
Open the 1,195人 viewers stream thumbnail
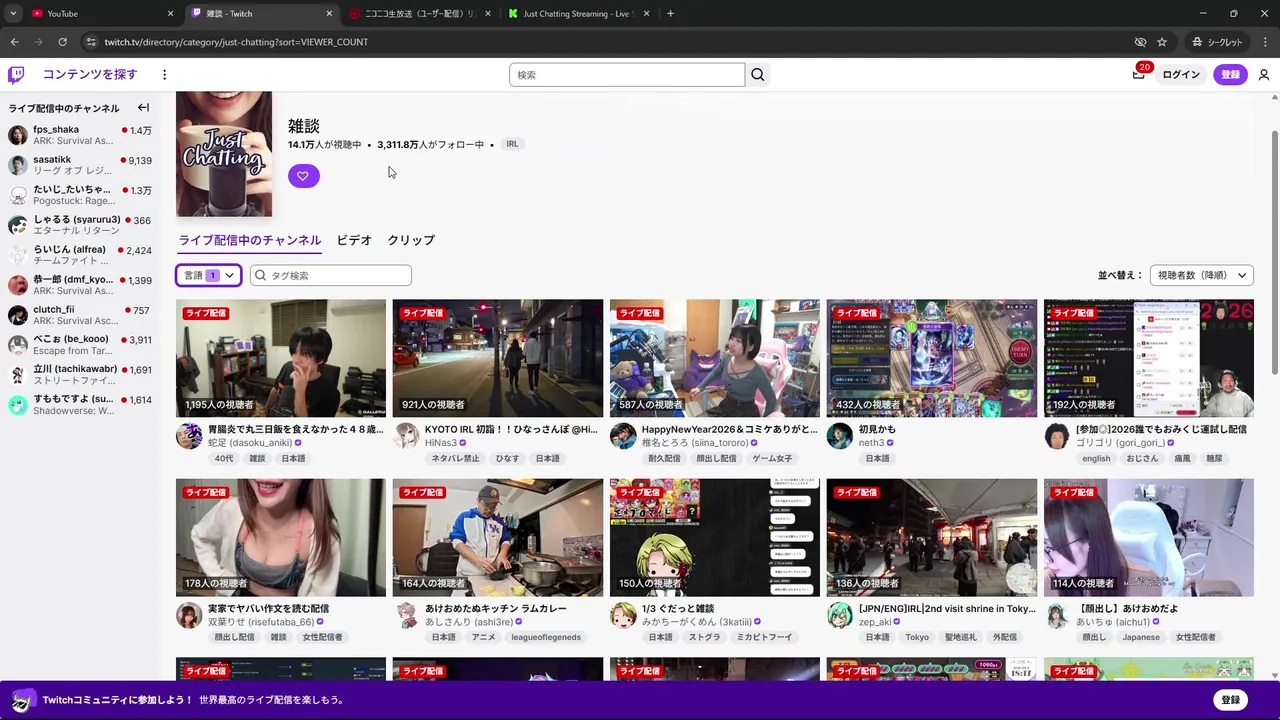(281, 358)
